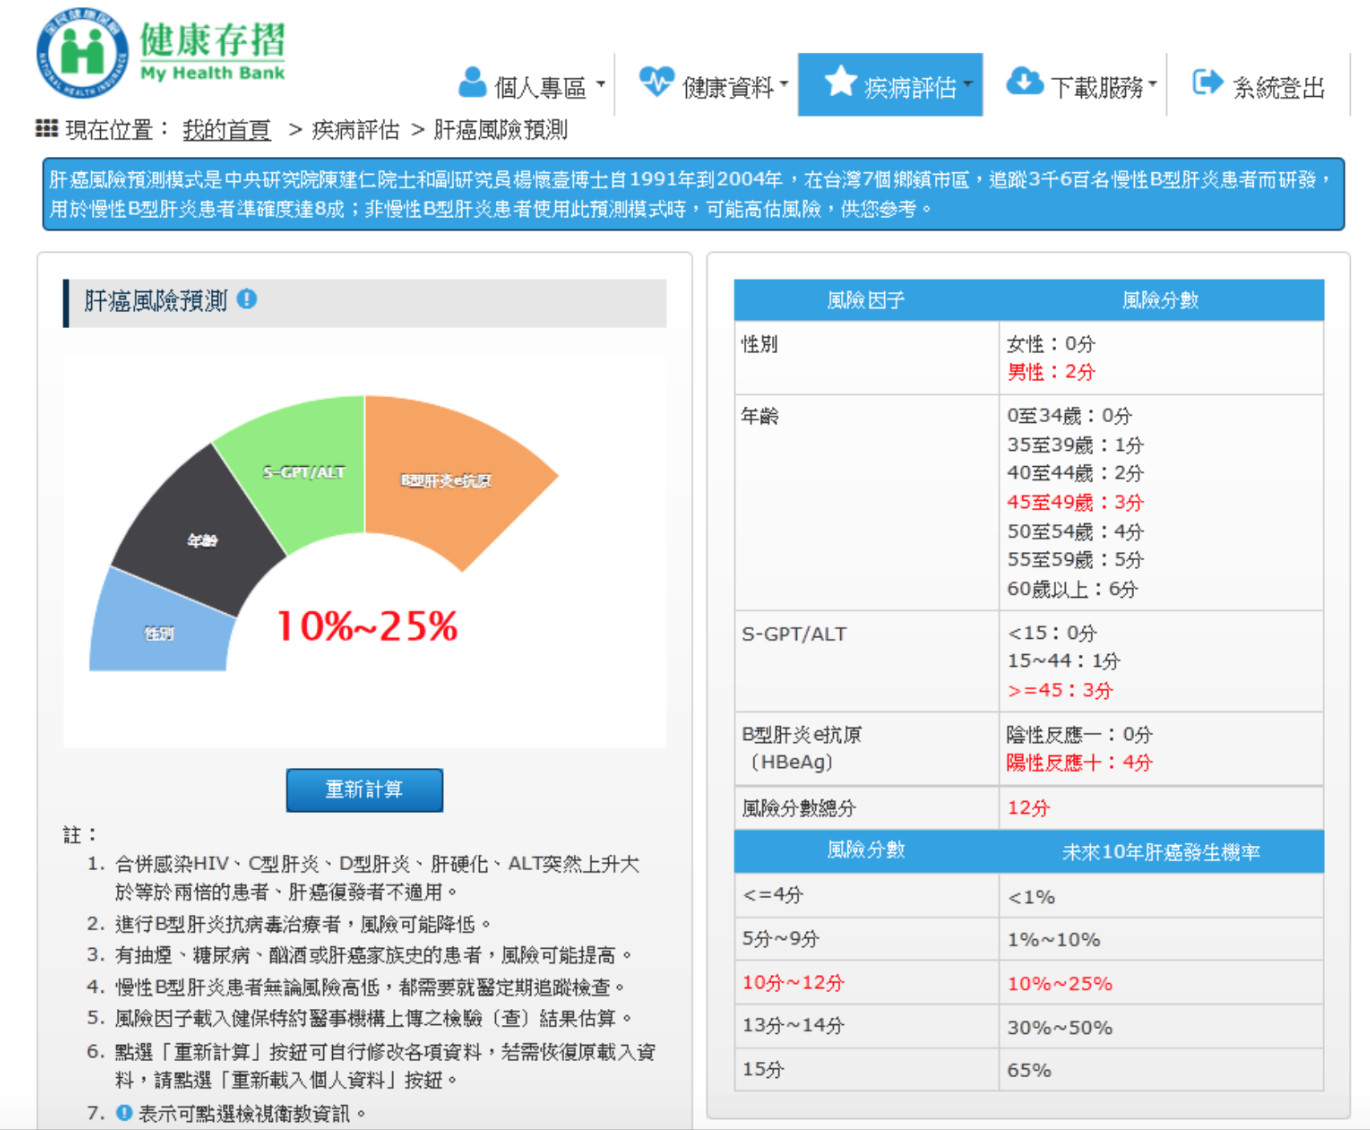This screenshot has height=1130, width=1370.
Task: Open the 下載服務 dropdown
Action: click(x=1096, y=84)
